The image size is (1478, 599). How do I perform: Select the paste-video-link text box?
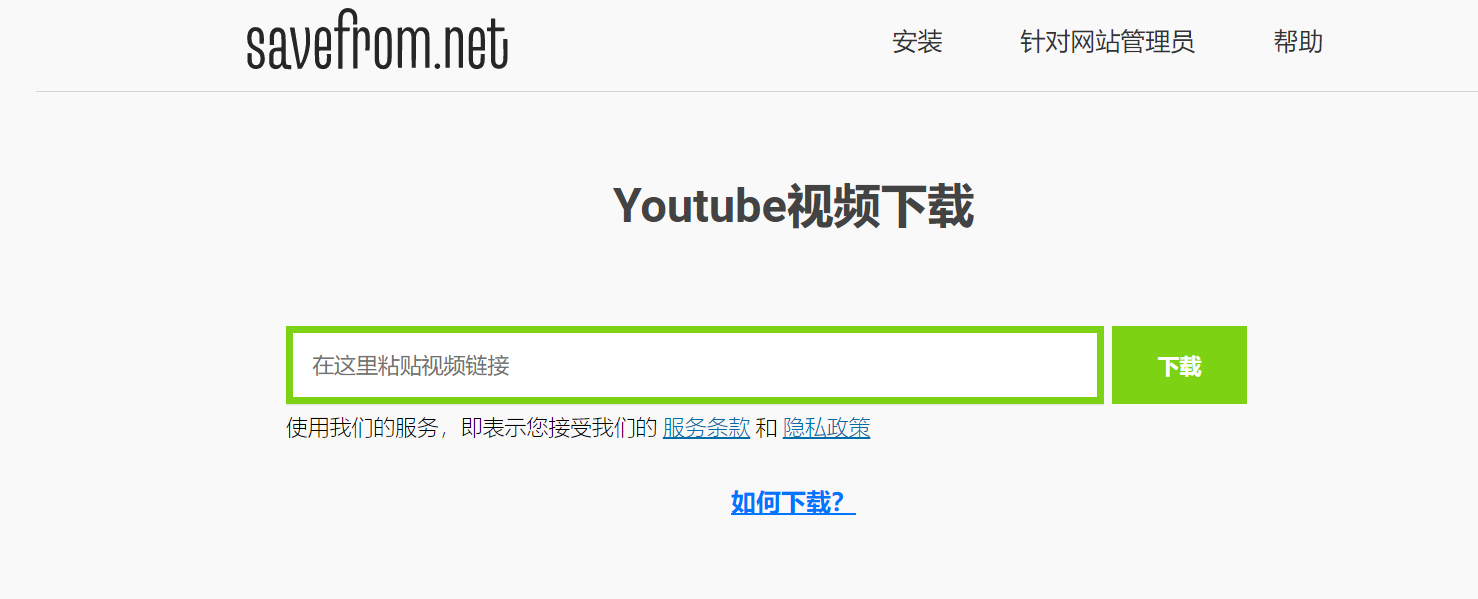click(x=695, y=365)
